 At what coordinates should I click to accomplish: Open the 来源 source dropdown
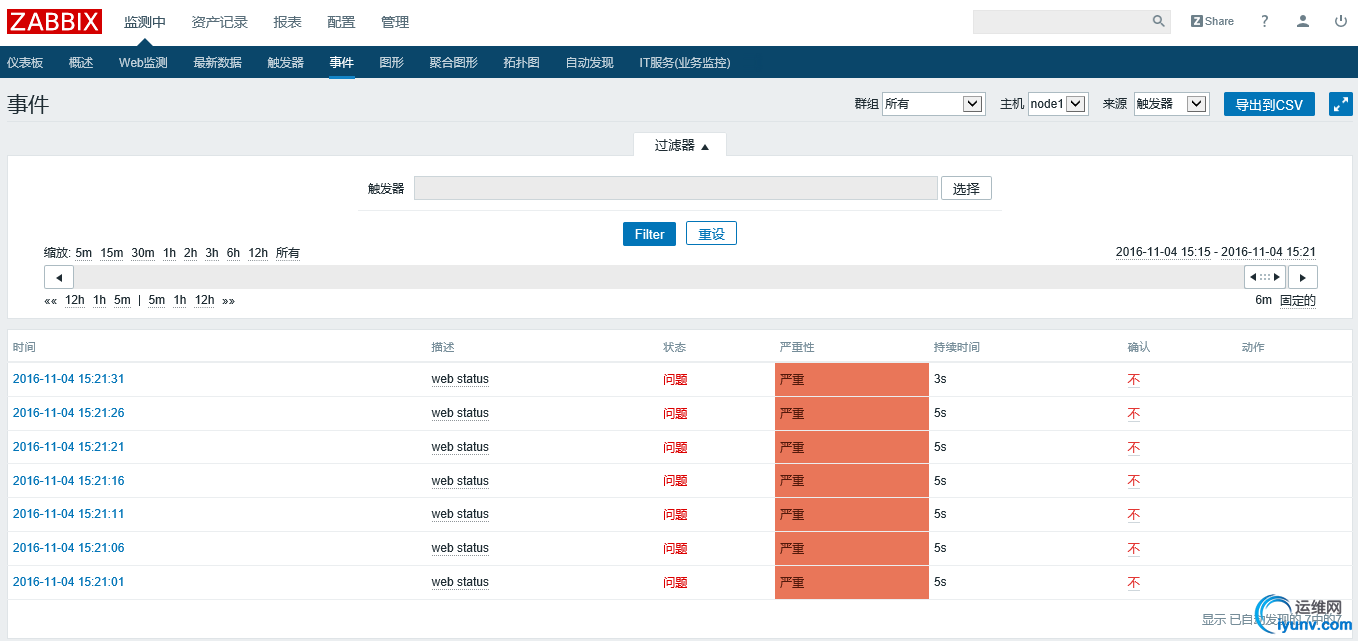click(x=1171, y=104)
